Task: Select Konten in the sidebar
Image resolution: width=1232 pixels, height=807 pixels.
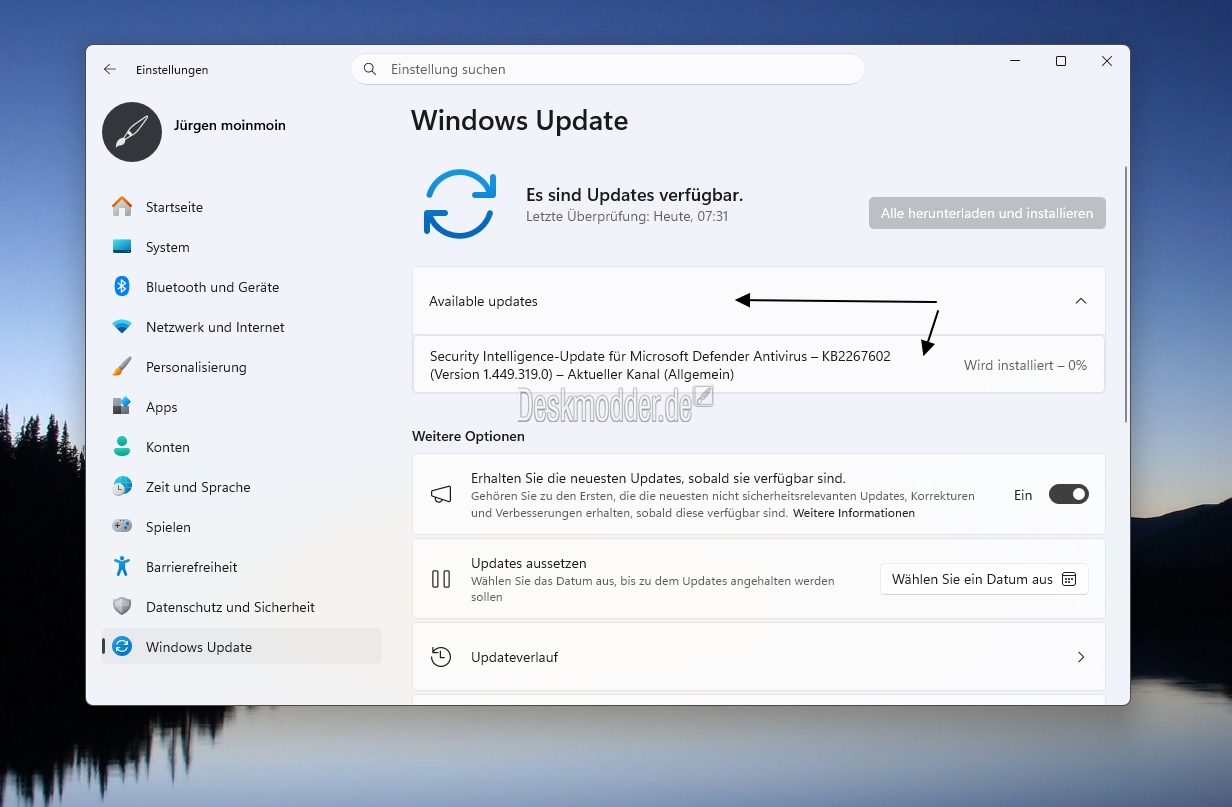Action: [167, 447]
